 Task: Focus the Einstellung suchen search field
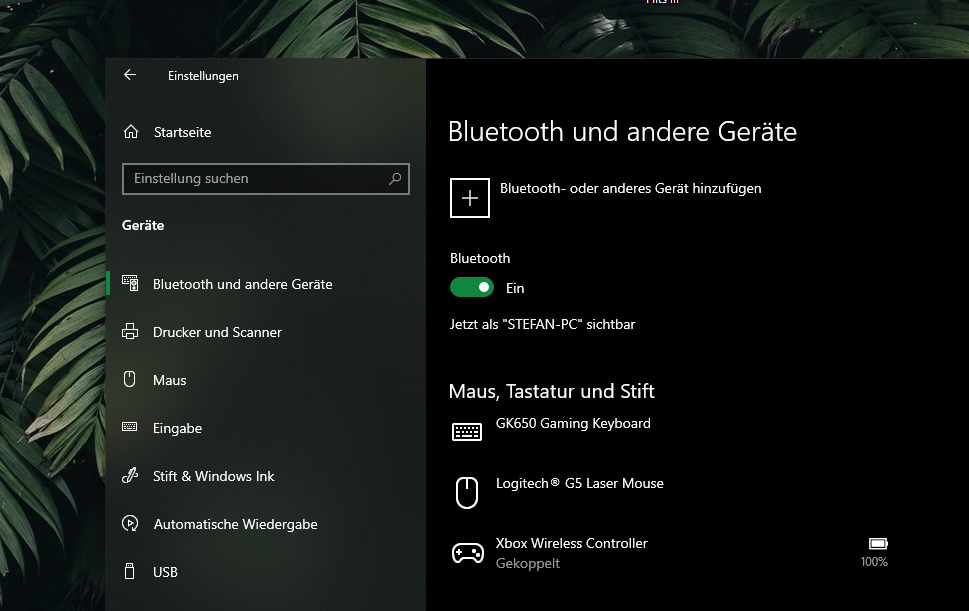[266, 179]
